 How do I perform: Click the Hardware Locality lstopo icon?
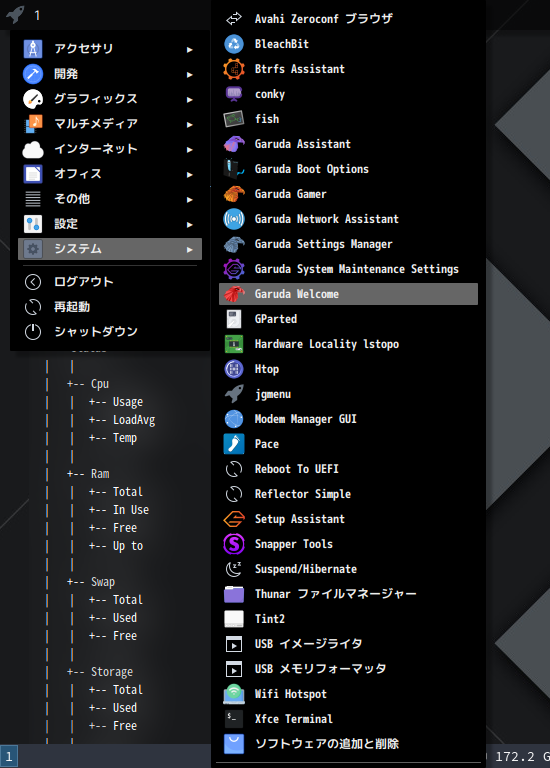pos(234,343)
